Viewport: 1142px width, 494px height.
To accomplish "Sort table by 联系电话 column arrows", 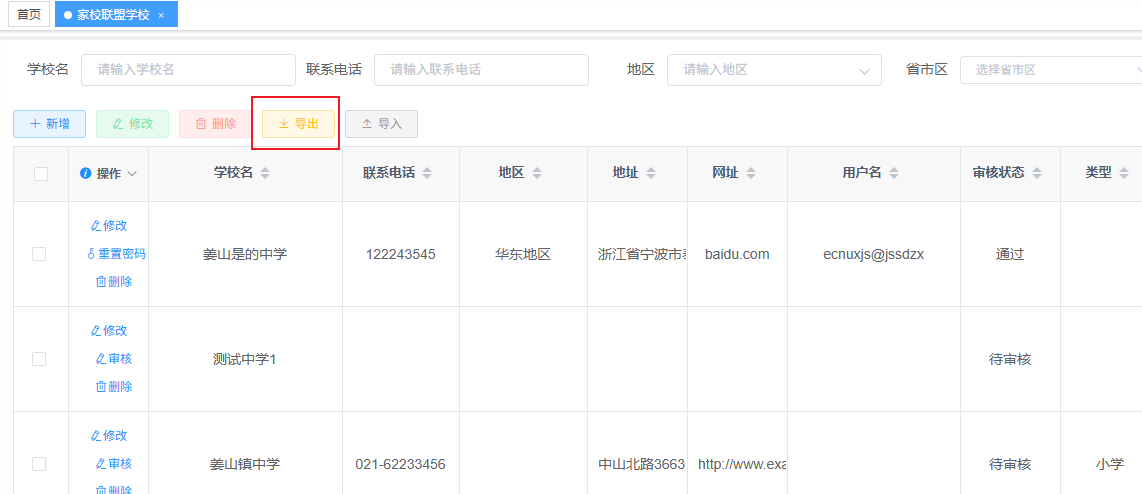I will (427, 173).
